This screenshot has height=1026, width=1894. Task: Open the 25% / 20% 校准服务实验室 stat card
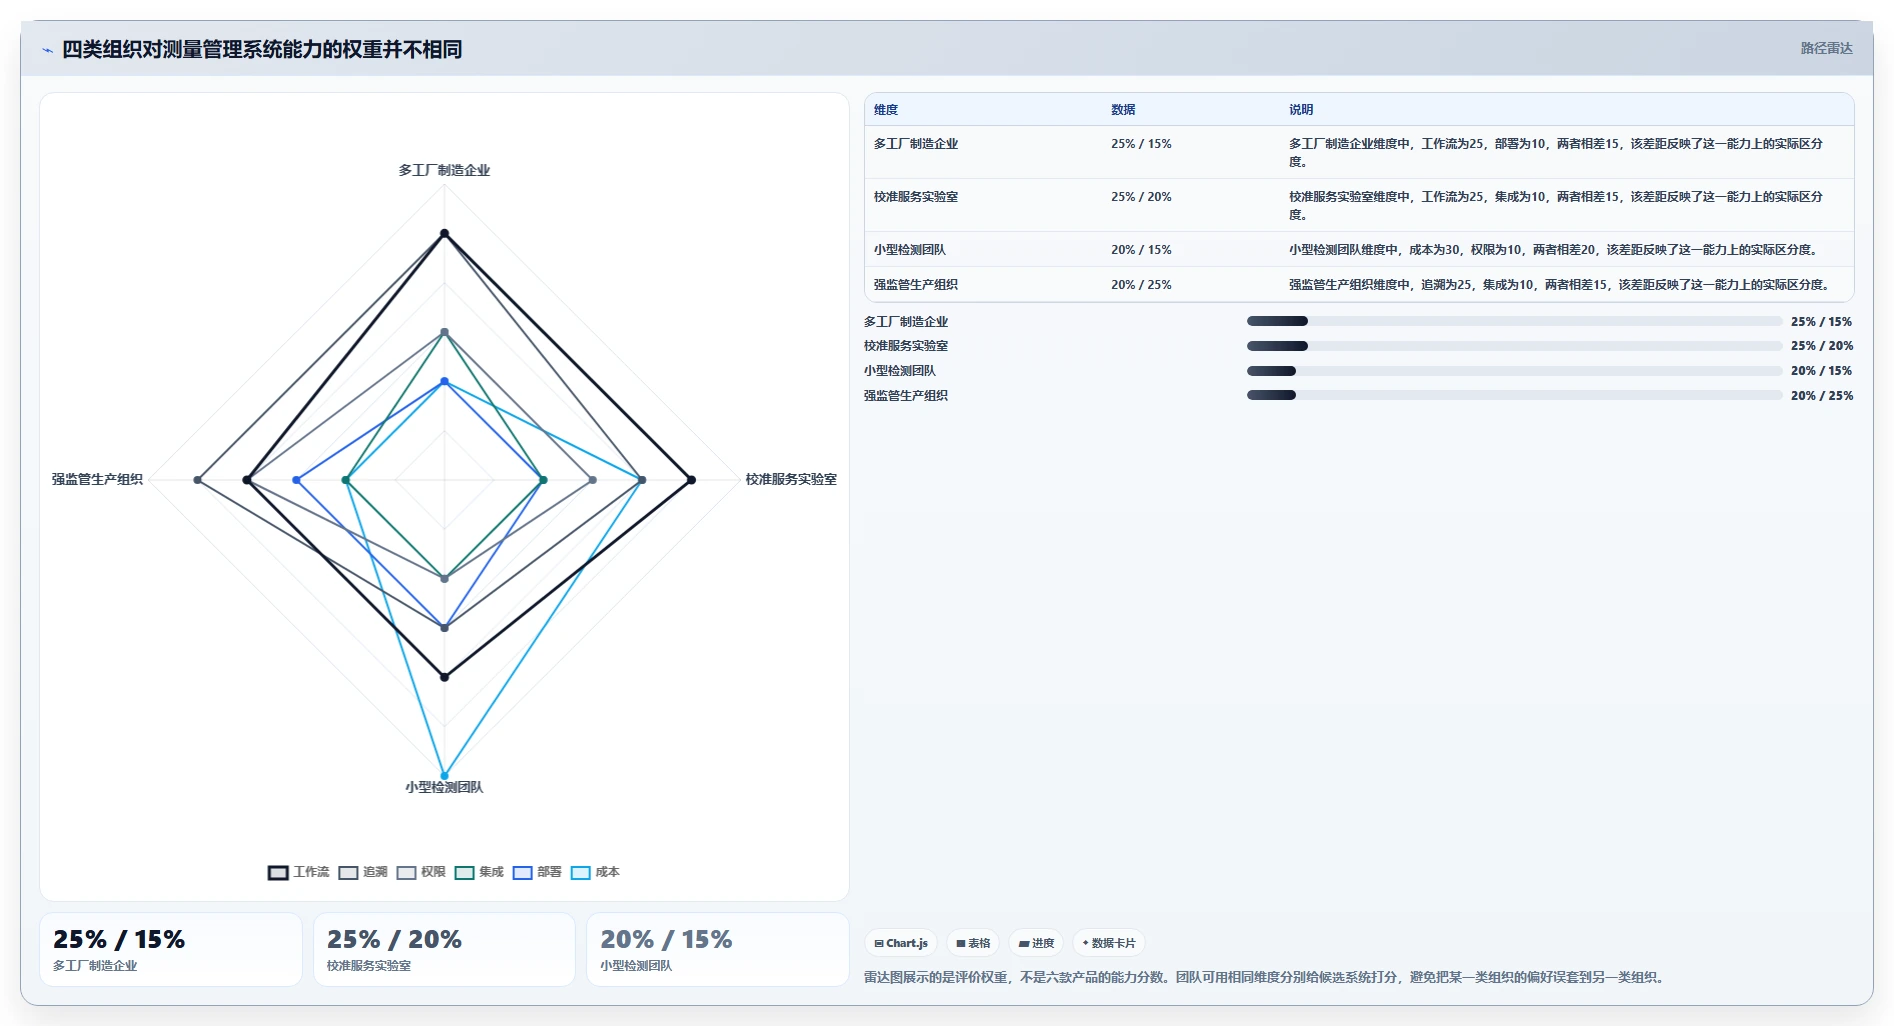(x=444, y=949)
